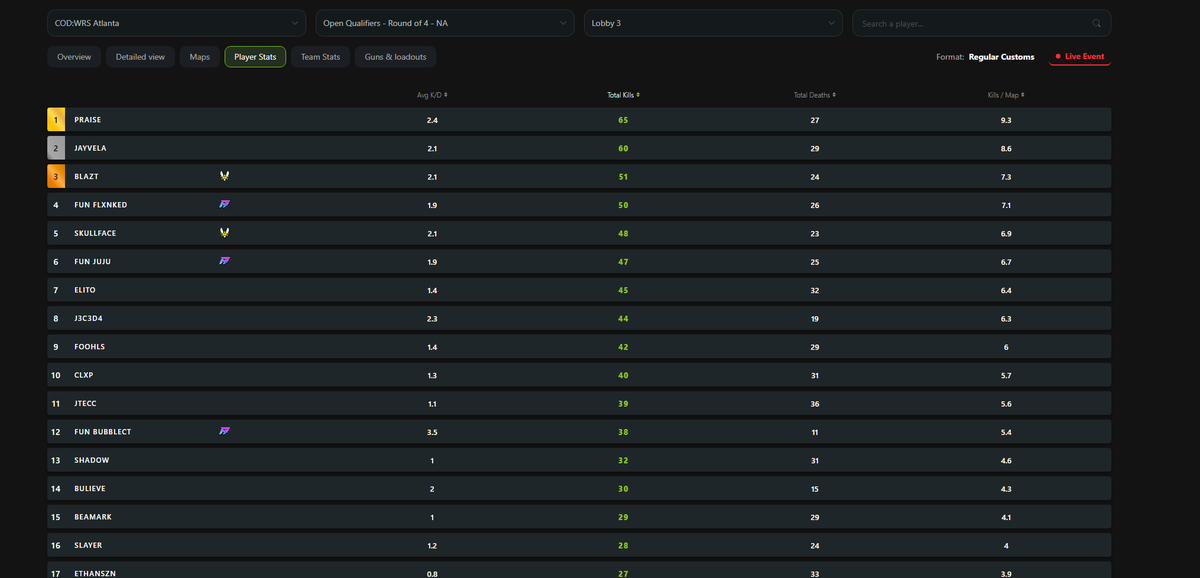Select player JTECC
This screenshot has width=1200, height=578.
coord(86,403)
